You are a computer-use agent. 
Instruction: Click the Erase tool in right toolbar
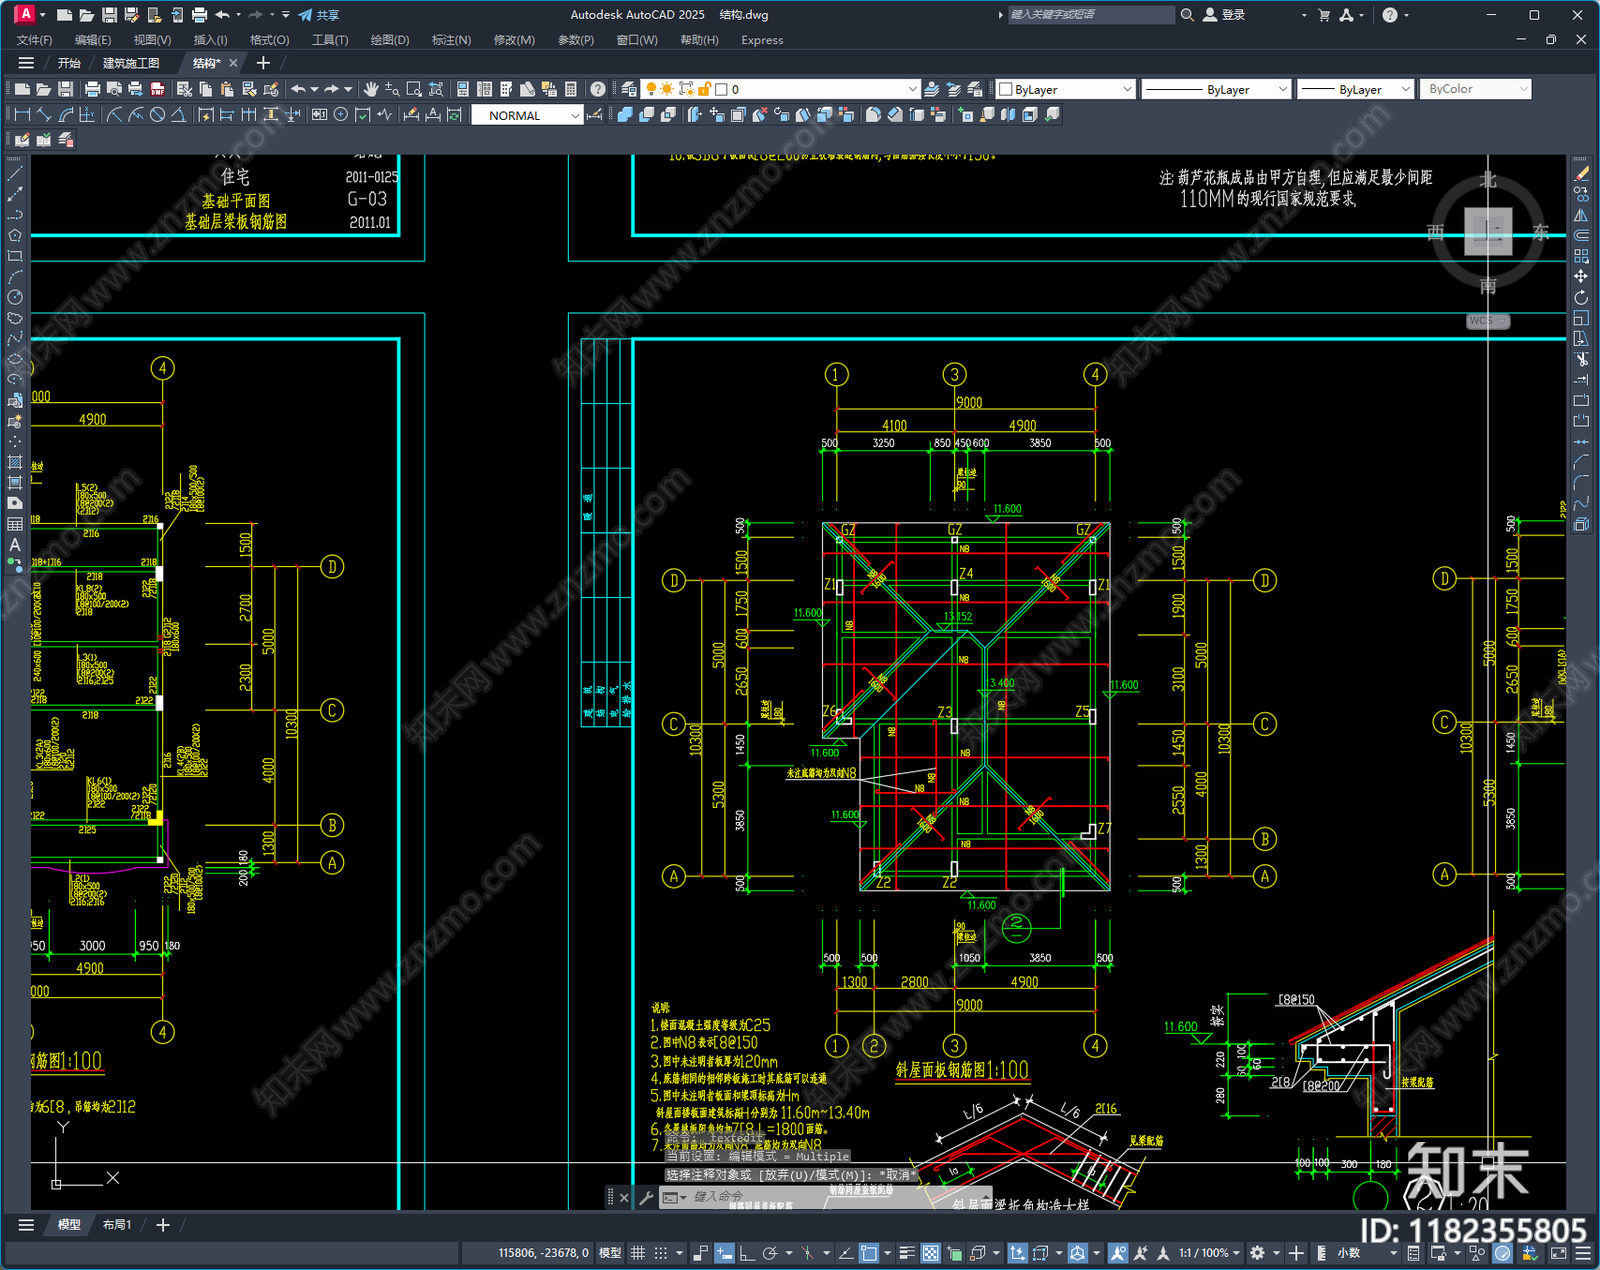click(x=1581, y=174)
